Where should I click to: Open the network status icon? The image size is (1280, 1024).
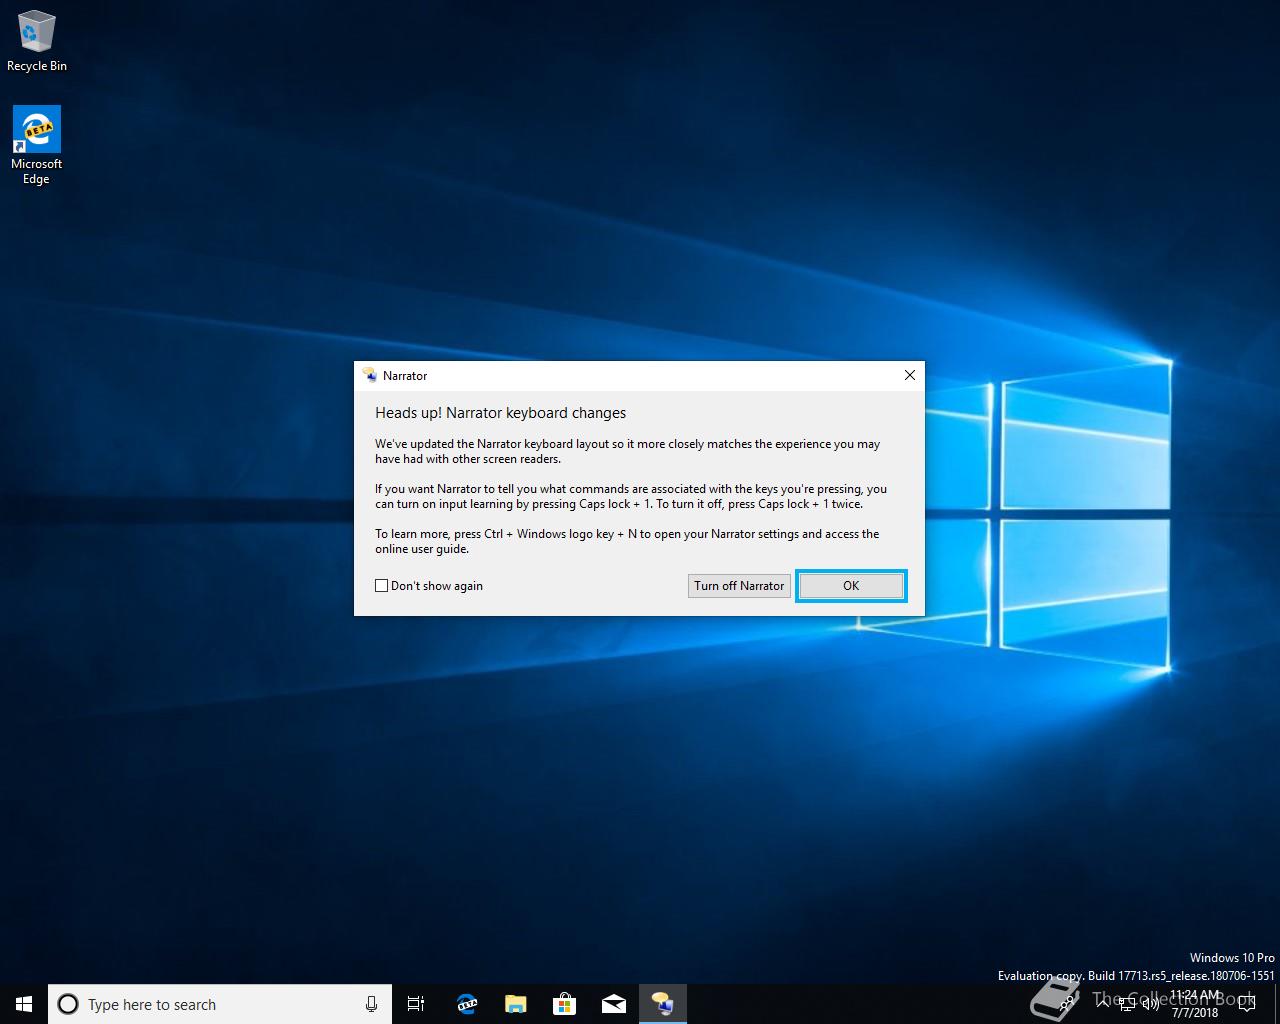1127,1004
